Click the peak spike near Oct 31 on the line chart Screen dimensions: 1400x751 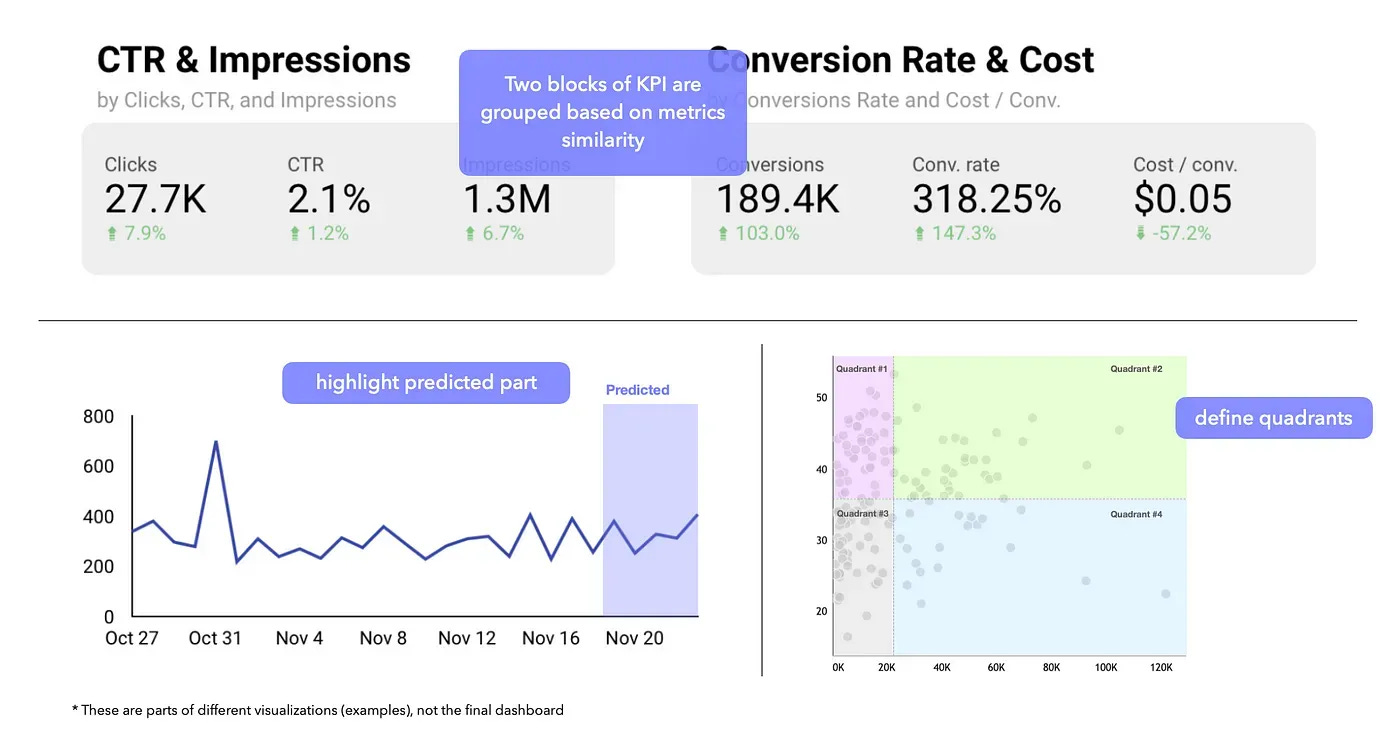click(x=216, y=440)
